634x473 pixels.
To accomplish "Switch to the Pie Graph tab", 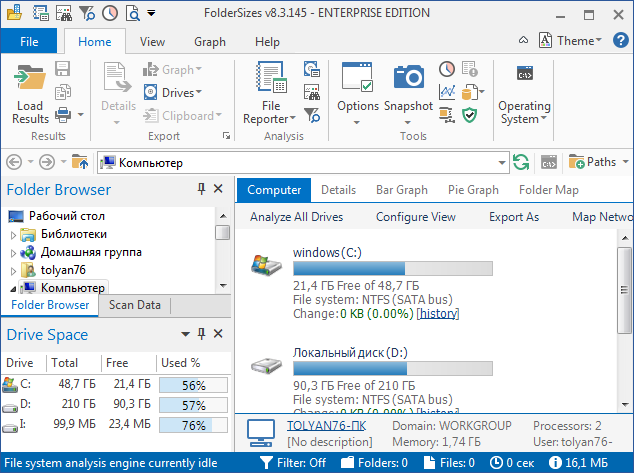I will 473,190.
